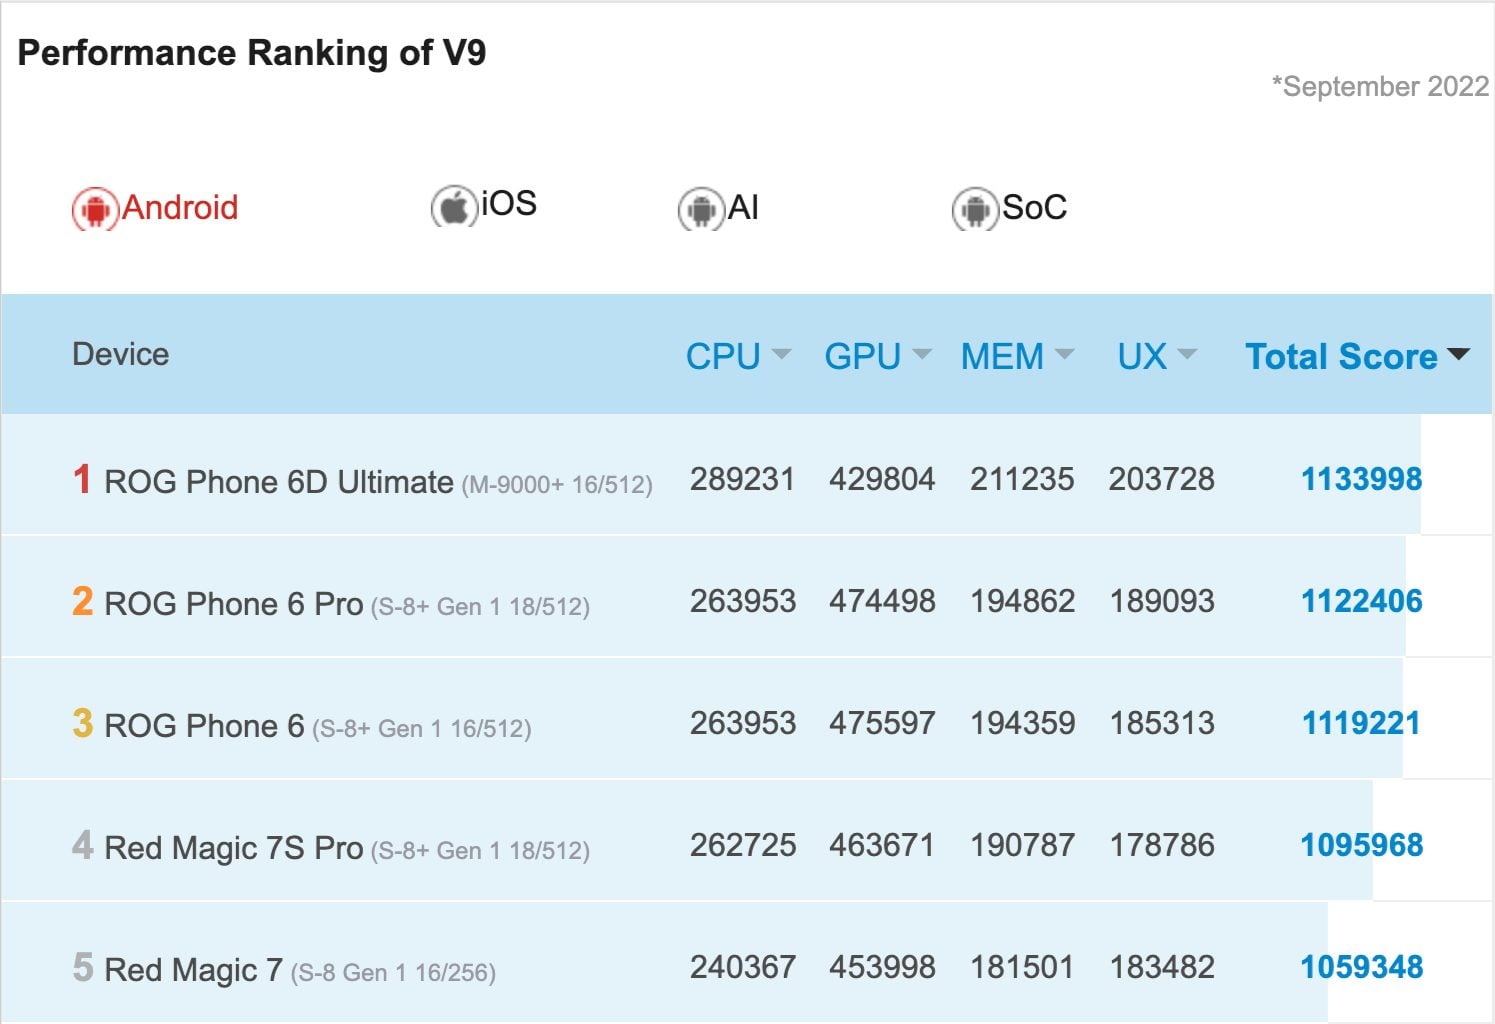Select the SoC ranking tab
The image size is (1495, 1024).
1034,208
